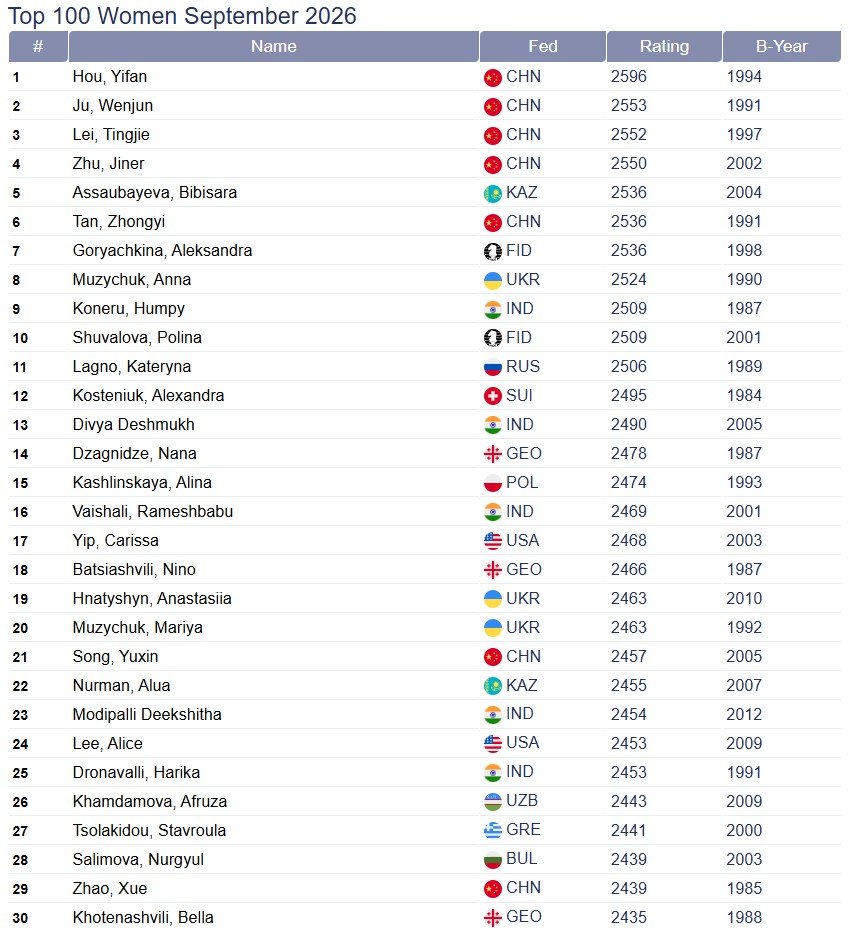Click the # rank column header
This screenshot has width=848, height=928.
tap(38, 46)
